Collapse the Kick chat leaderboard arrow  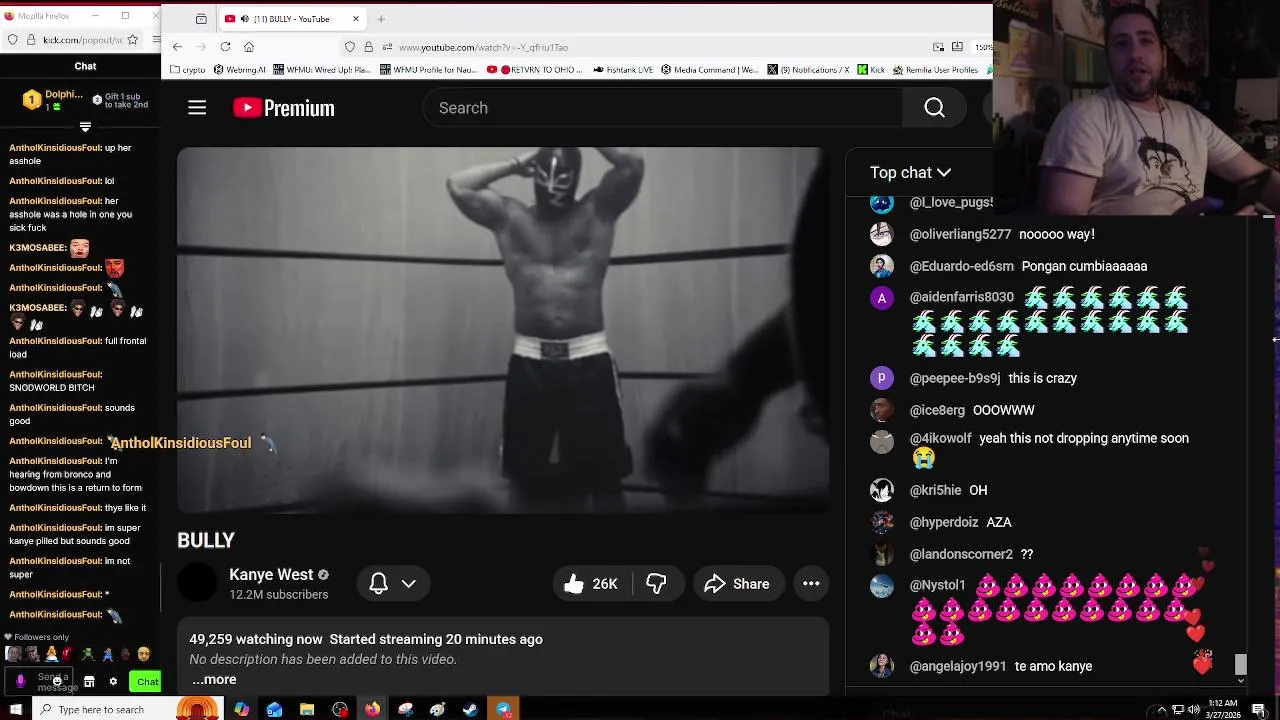tap(85, 127)
